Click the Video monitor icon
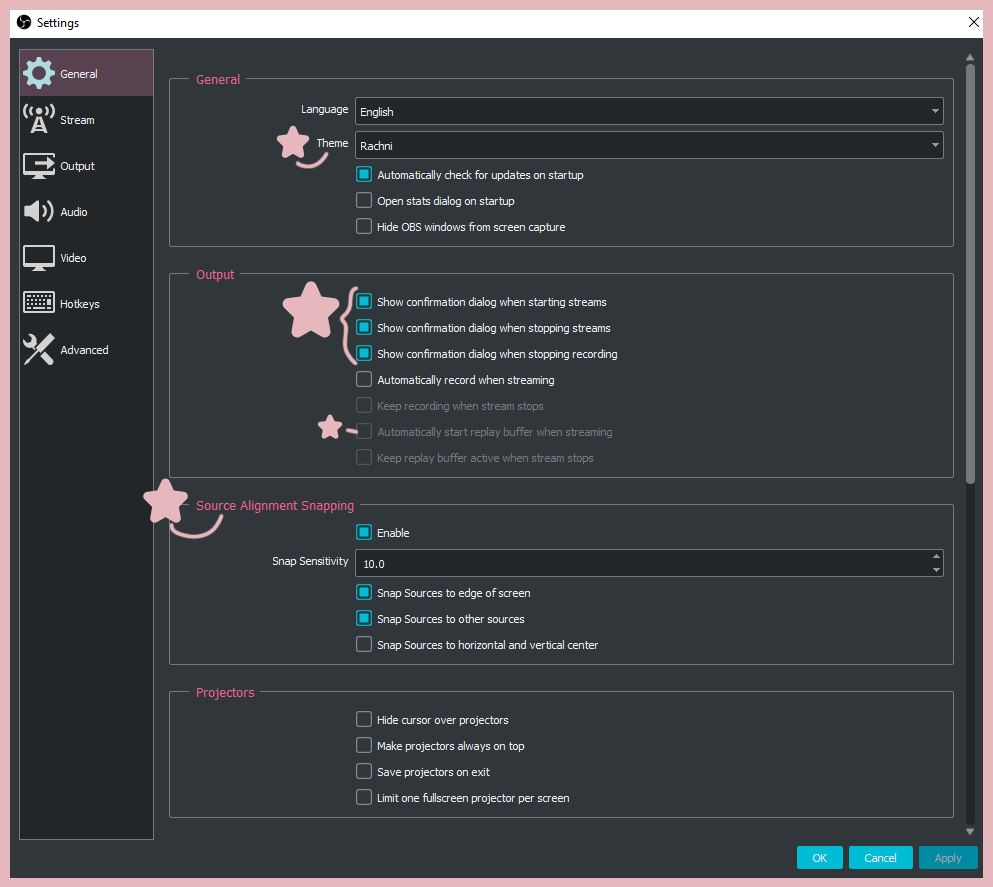Image resolution: width=993 pixels, height=887 pixels. coord(39,258)
